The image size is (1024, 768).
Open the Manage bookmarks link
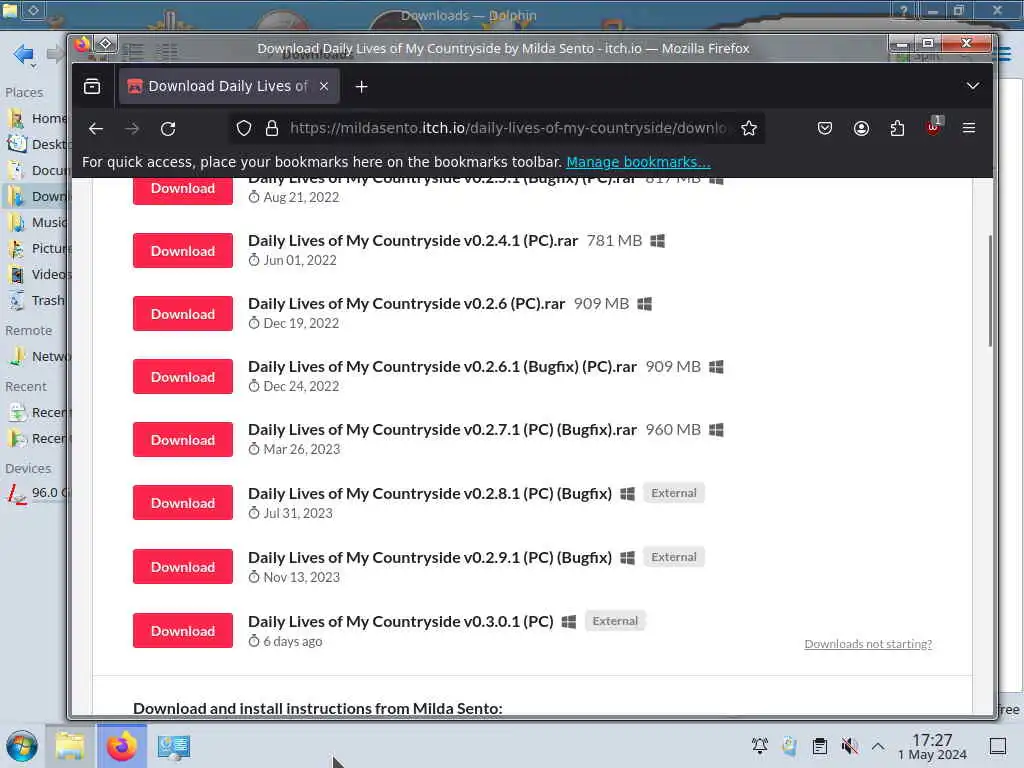click(638, 162)
